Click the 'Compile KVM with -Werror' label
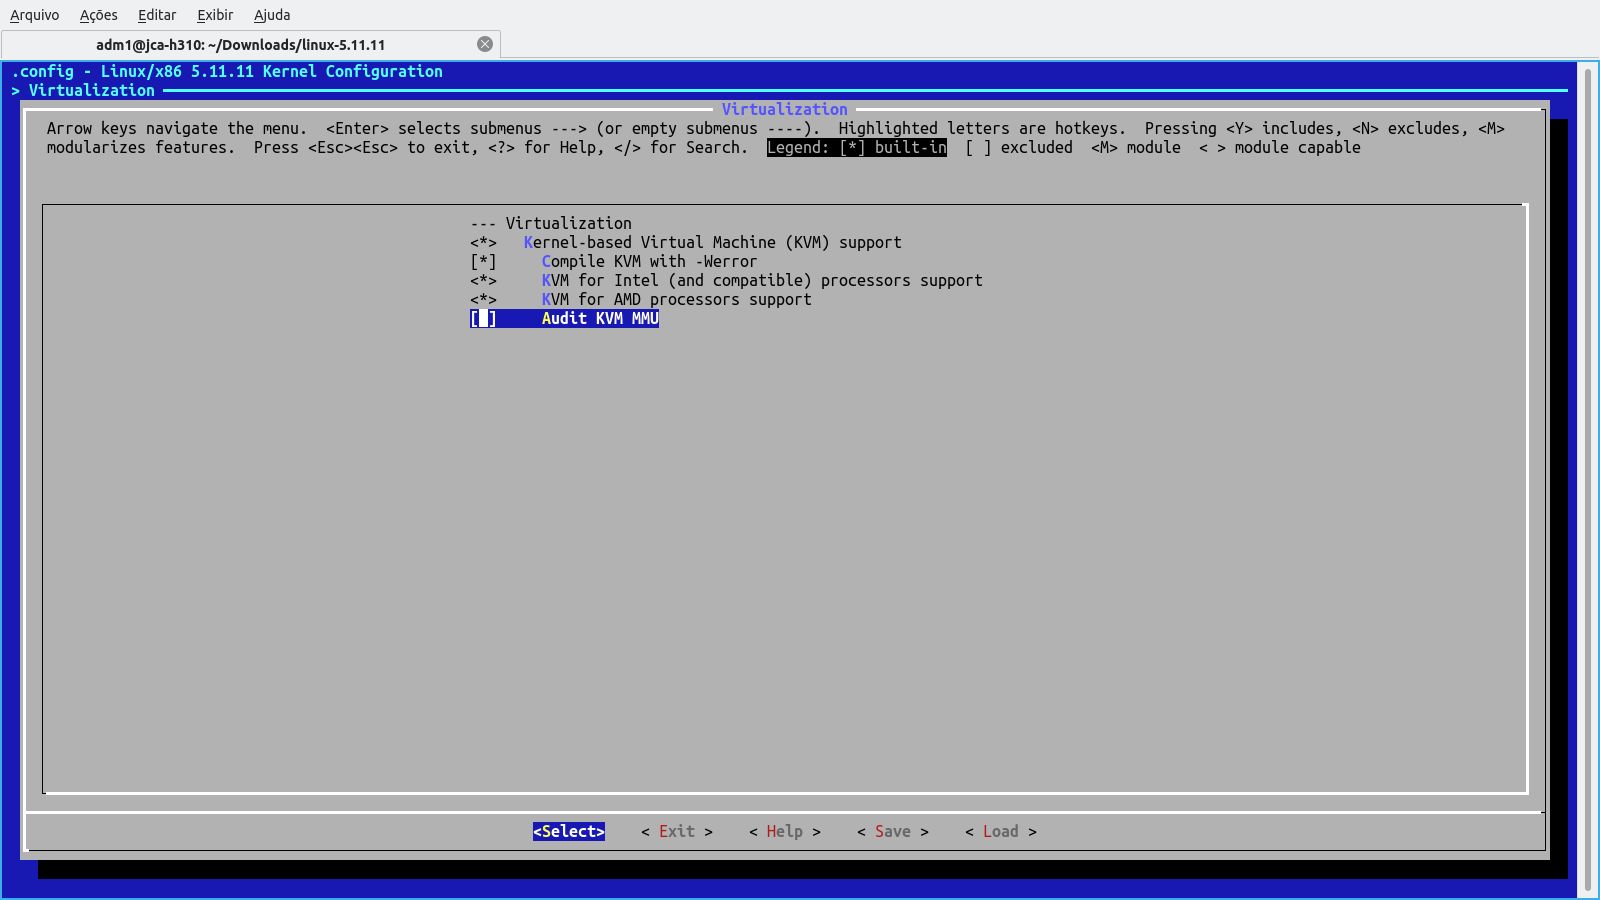Viewport: 1600px width, 900px height. pos(650,261)
